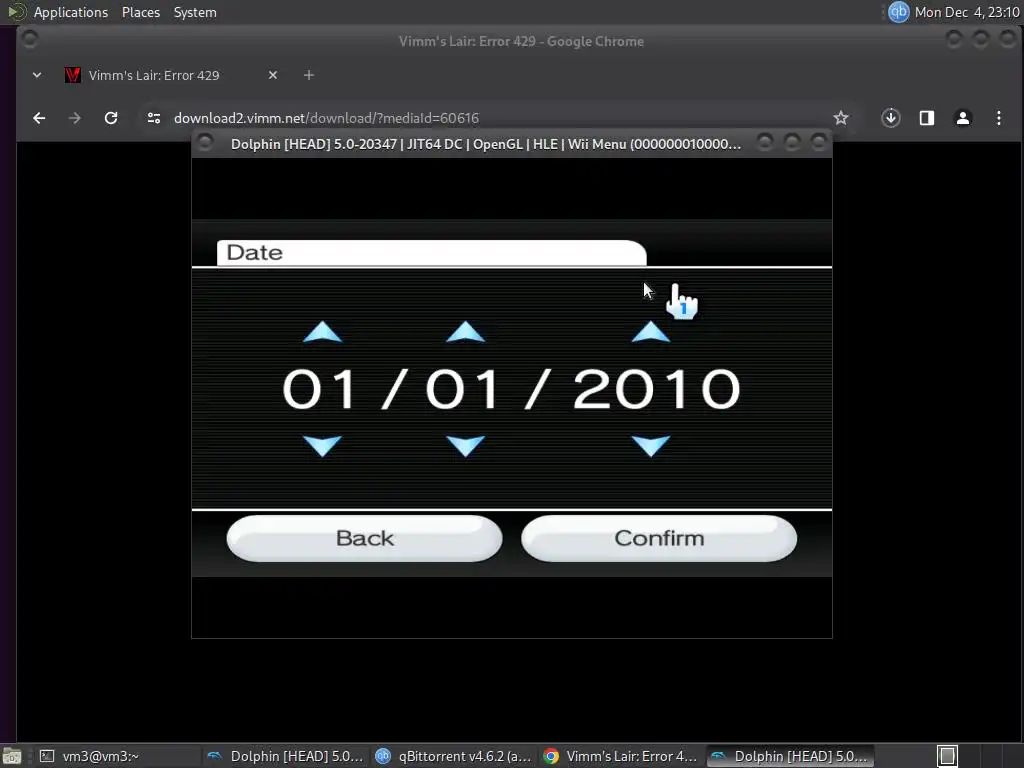Viewport: 1024px width, 768px height.
Task: Increase the year value with up arrow
Action: (x=650, y=332)
